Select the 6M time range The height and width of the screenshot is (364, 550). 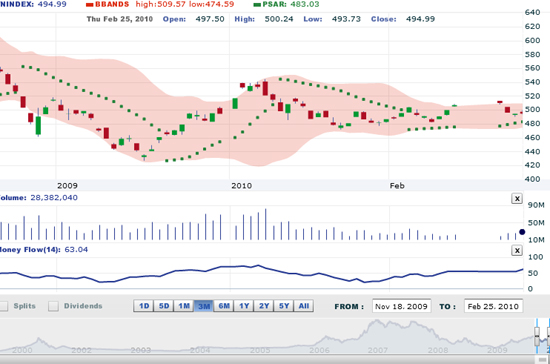tap(224, 306)
